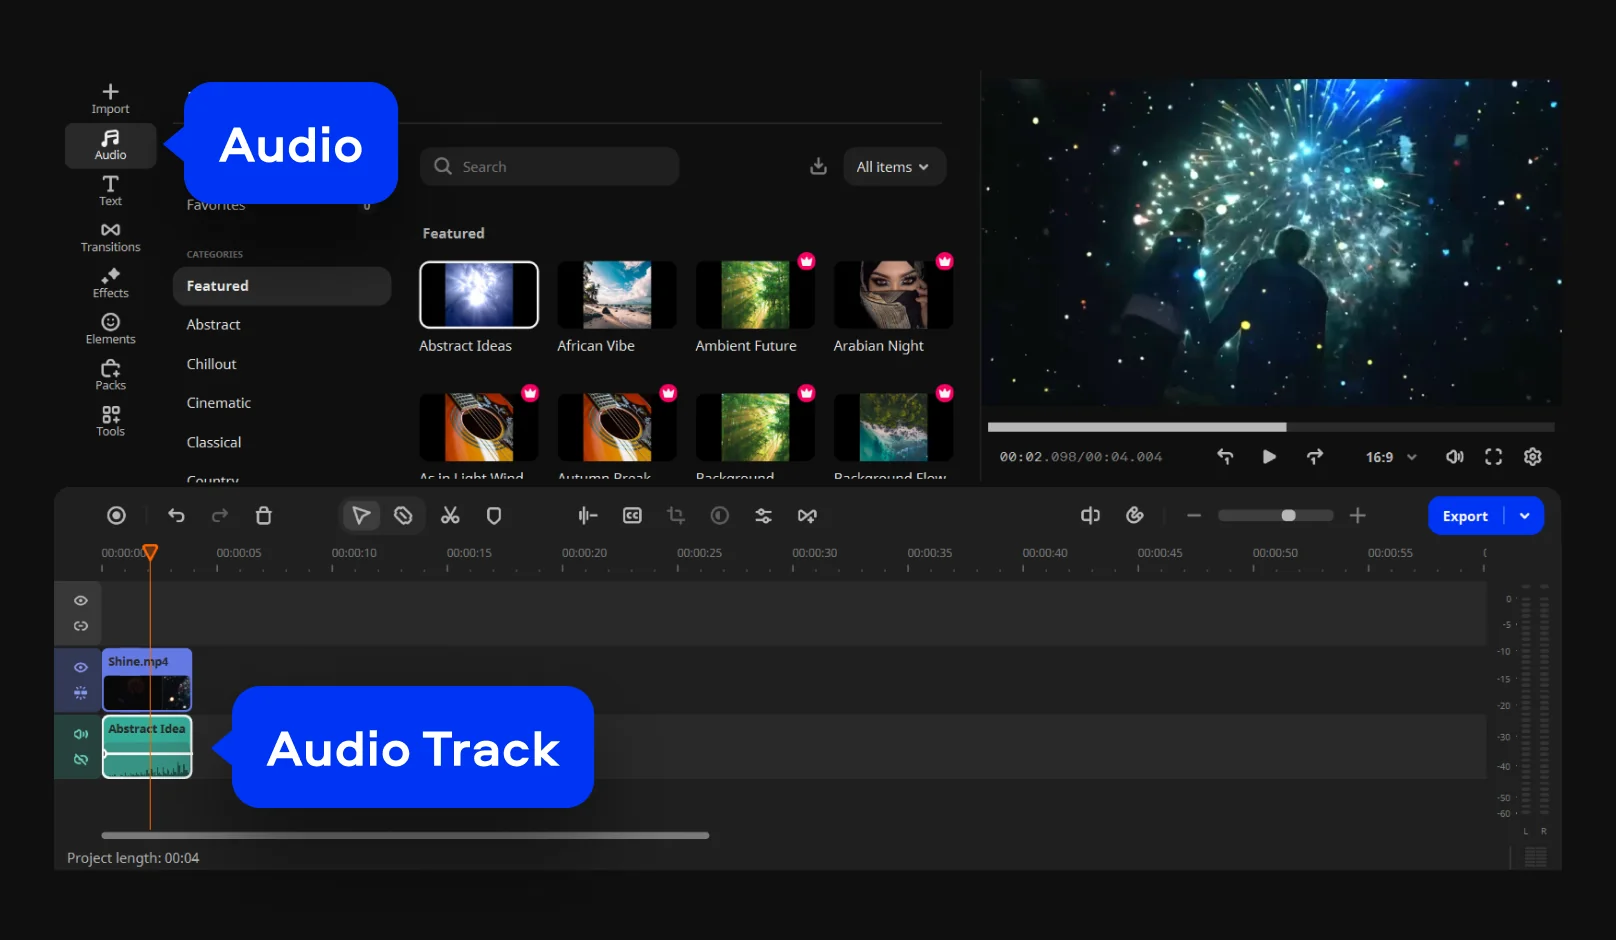Toggle visibility of top empty track

(x=81, y=601)
